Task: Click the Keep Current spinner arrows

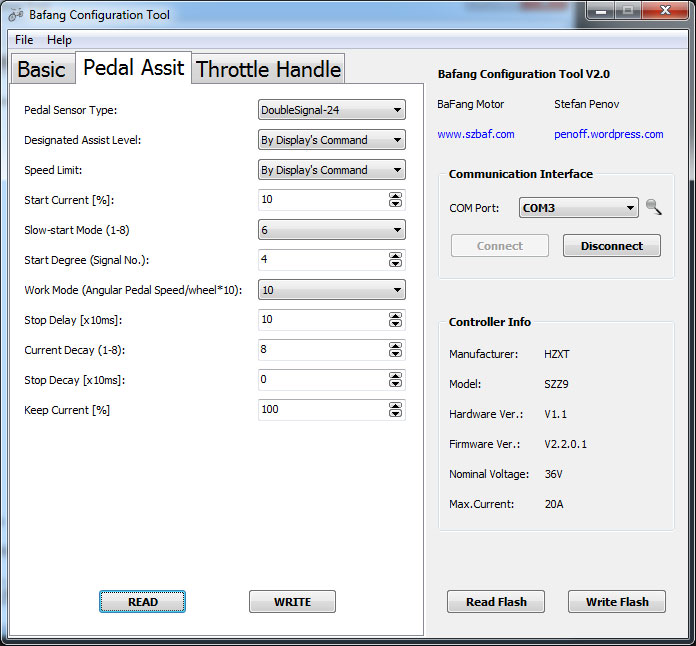Action: coord(395,410)
